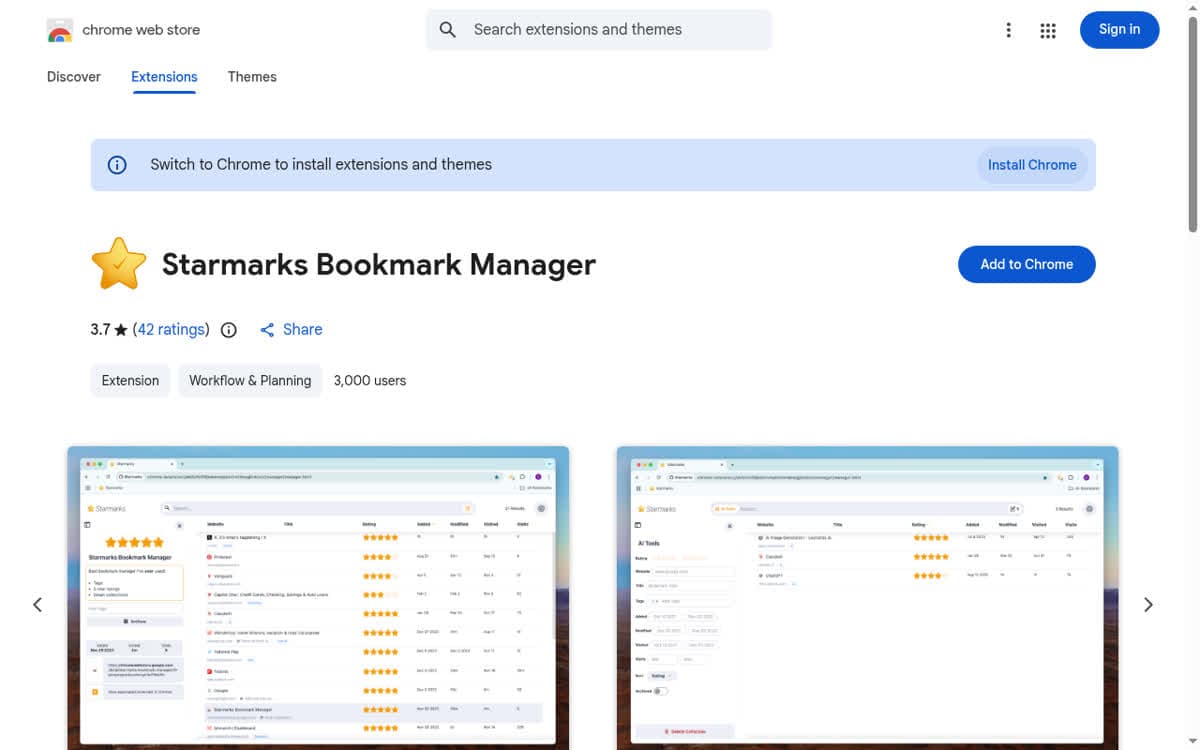Image resolution: width=1200 pixels, height=750 pixels.
Task: Click the search magnifier icon
Action: pyautogui.click(x=448, y=30)
